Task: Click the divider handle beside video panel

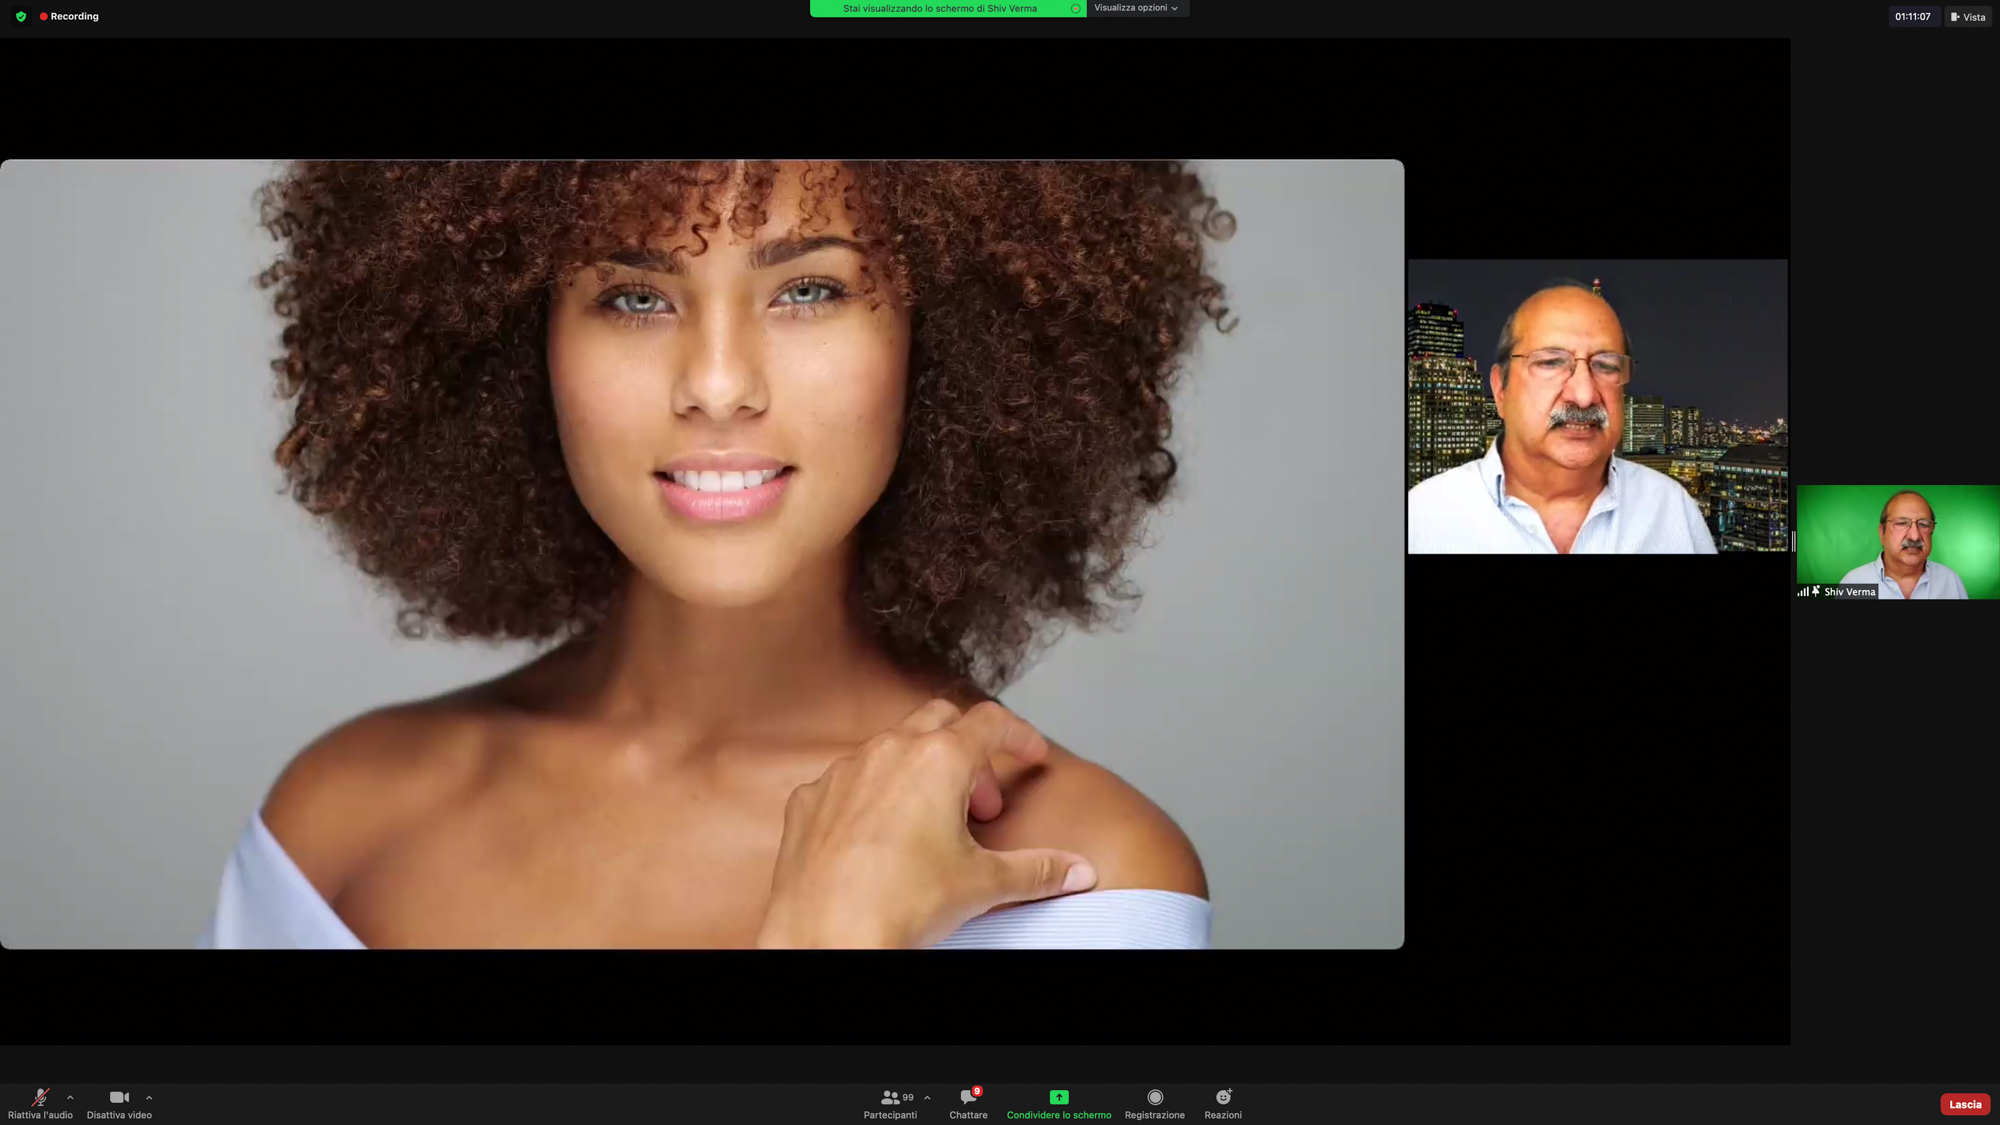Action: coord(1793,541)
